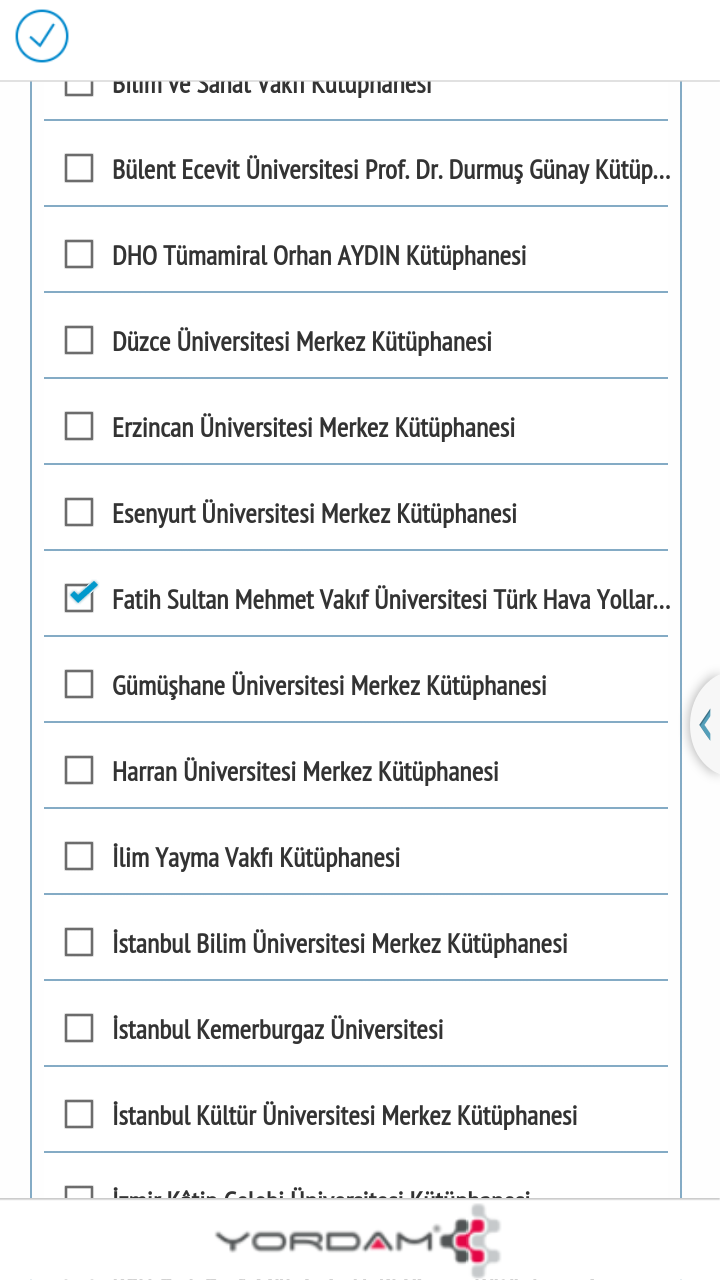Tap the İlim Yayma Vakfı Kütüphanesi label

coord(256,858)
